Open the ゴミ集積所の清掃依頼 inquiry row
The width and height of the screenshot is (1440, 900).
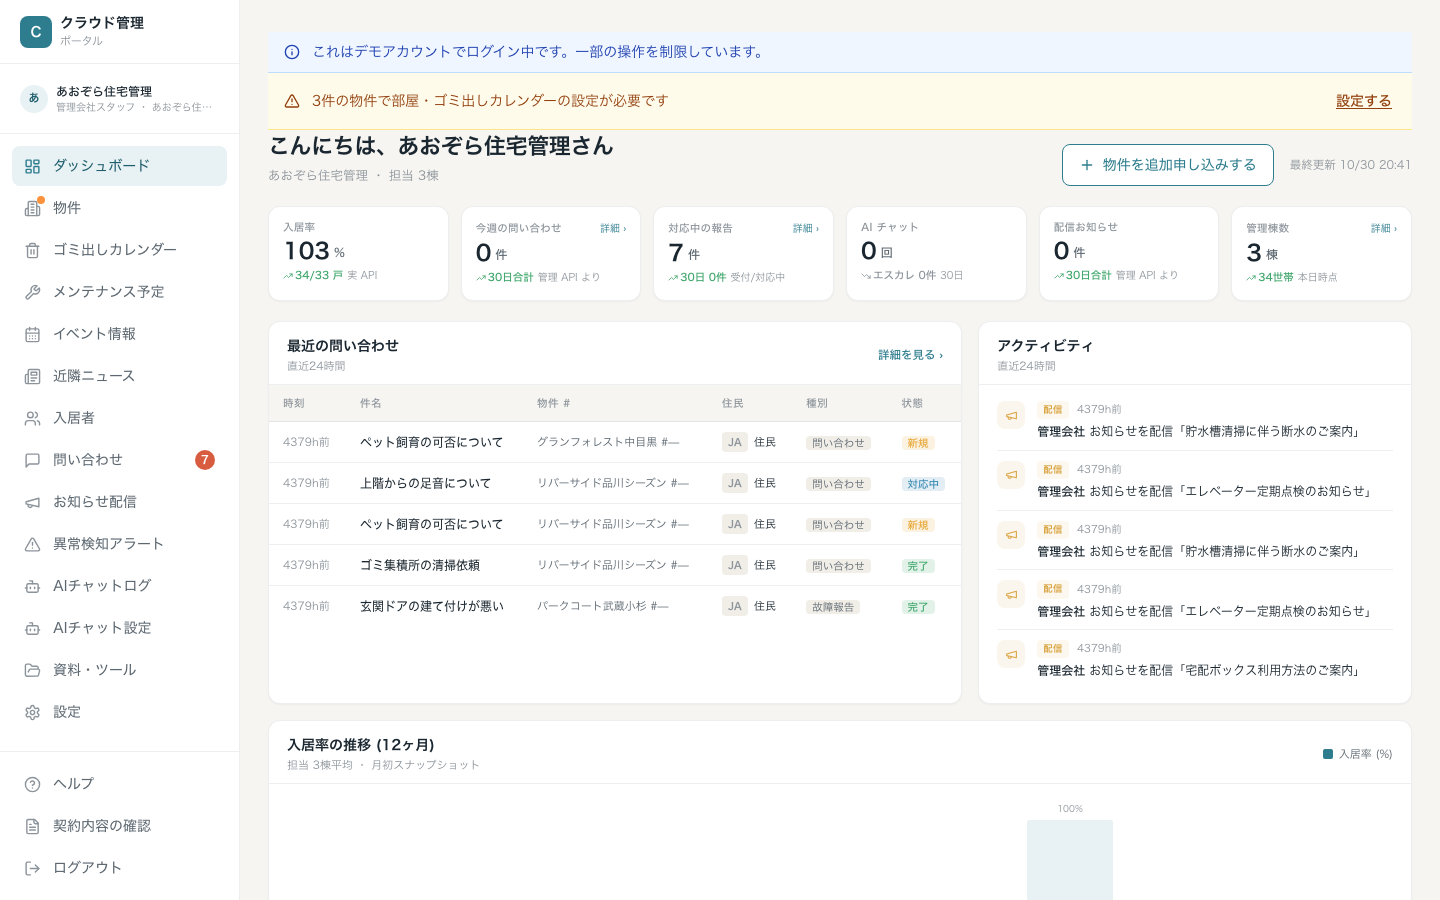click(x=615, y=565)
